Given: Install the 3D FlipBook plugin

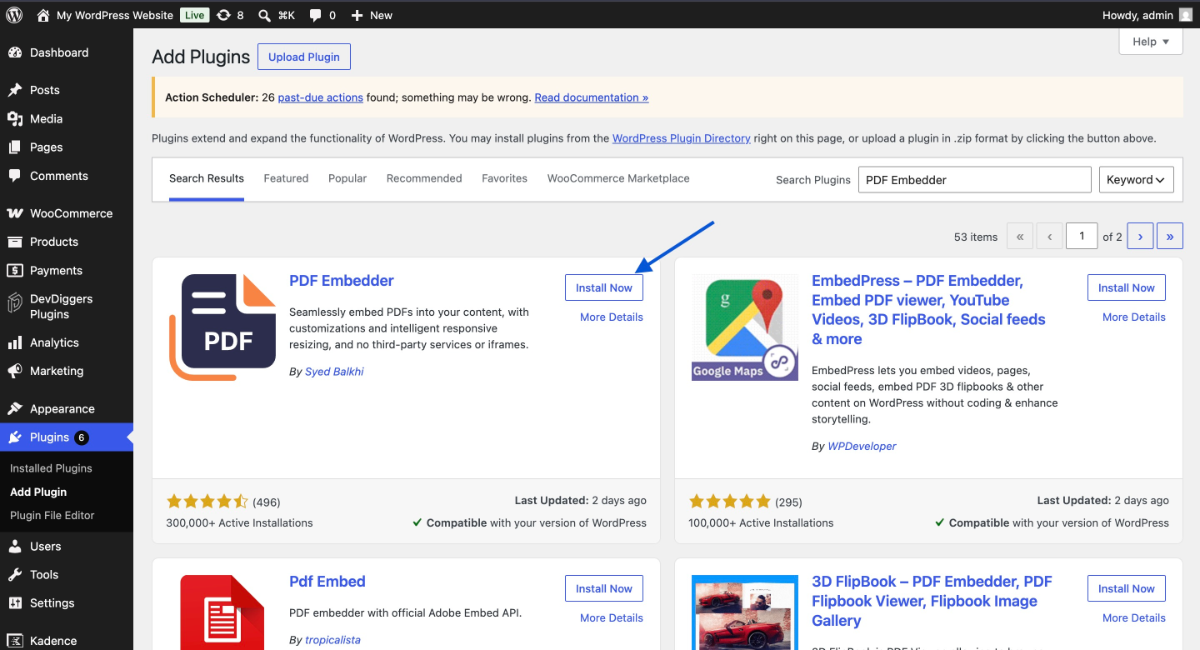Looking at the screenshot, I should click(1126, 589).
